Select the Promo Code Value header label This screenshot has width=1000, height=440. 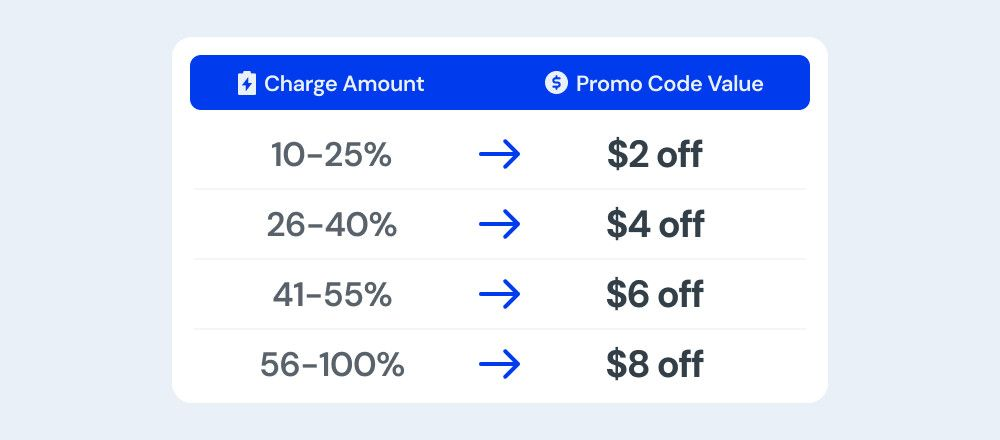click(x=670, y=84)
